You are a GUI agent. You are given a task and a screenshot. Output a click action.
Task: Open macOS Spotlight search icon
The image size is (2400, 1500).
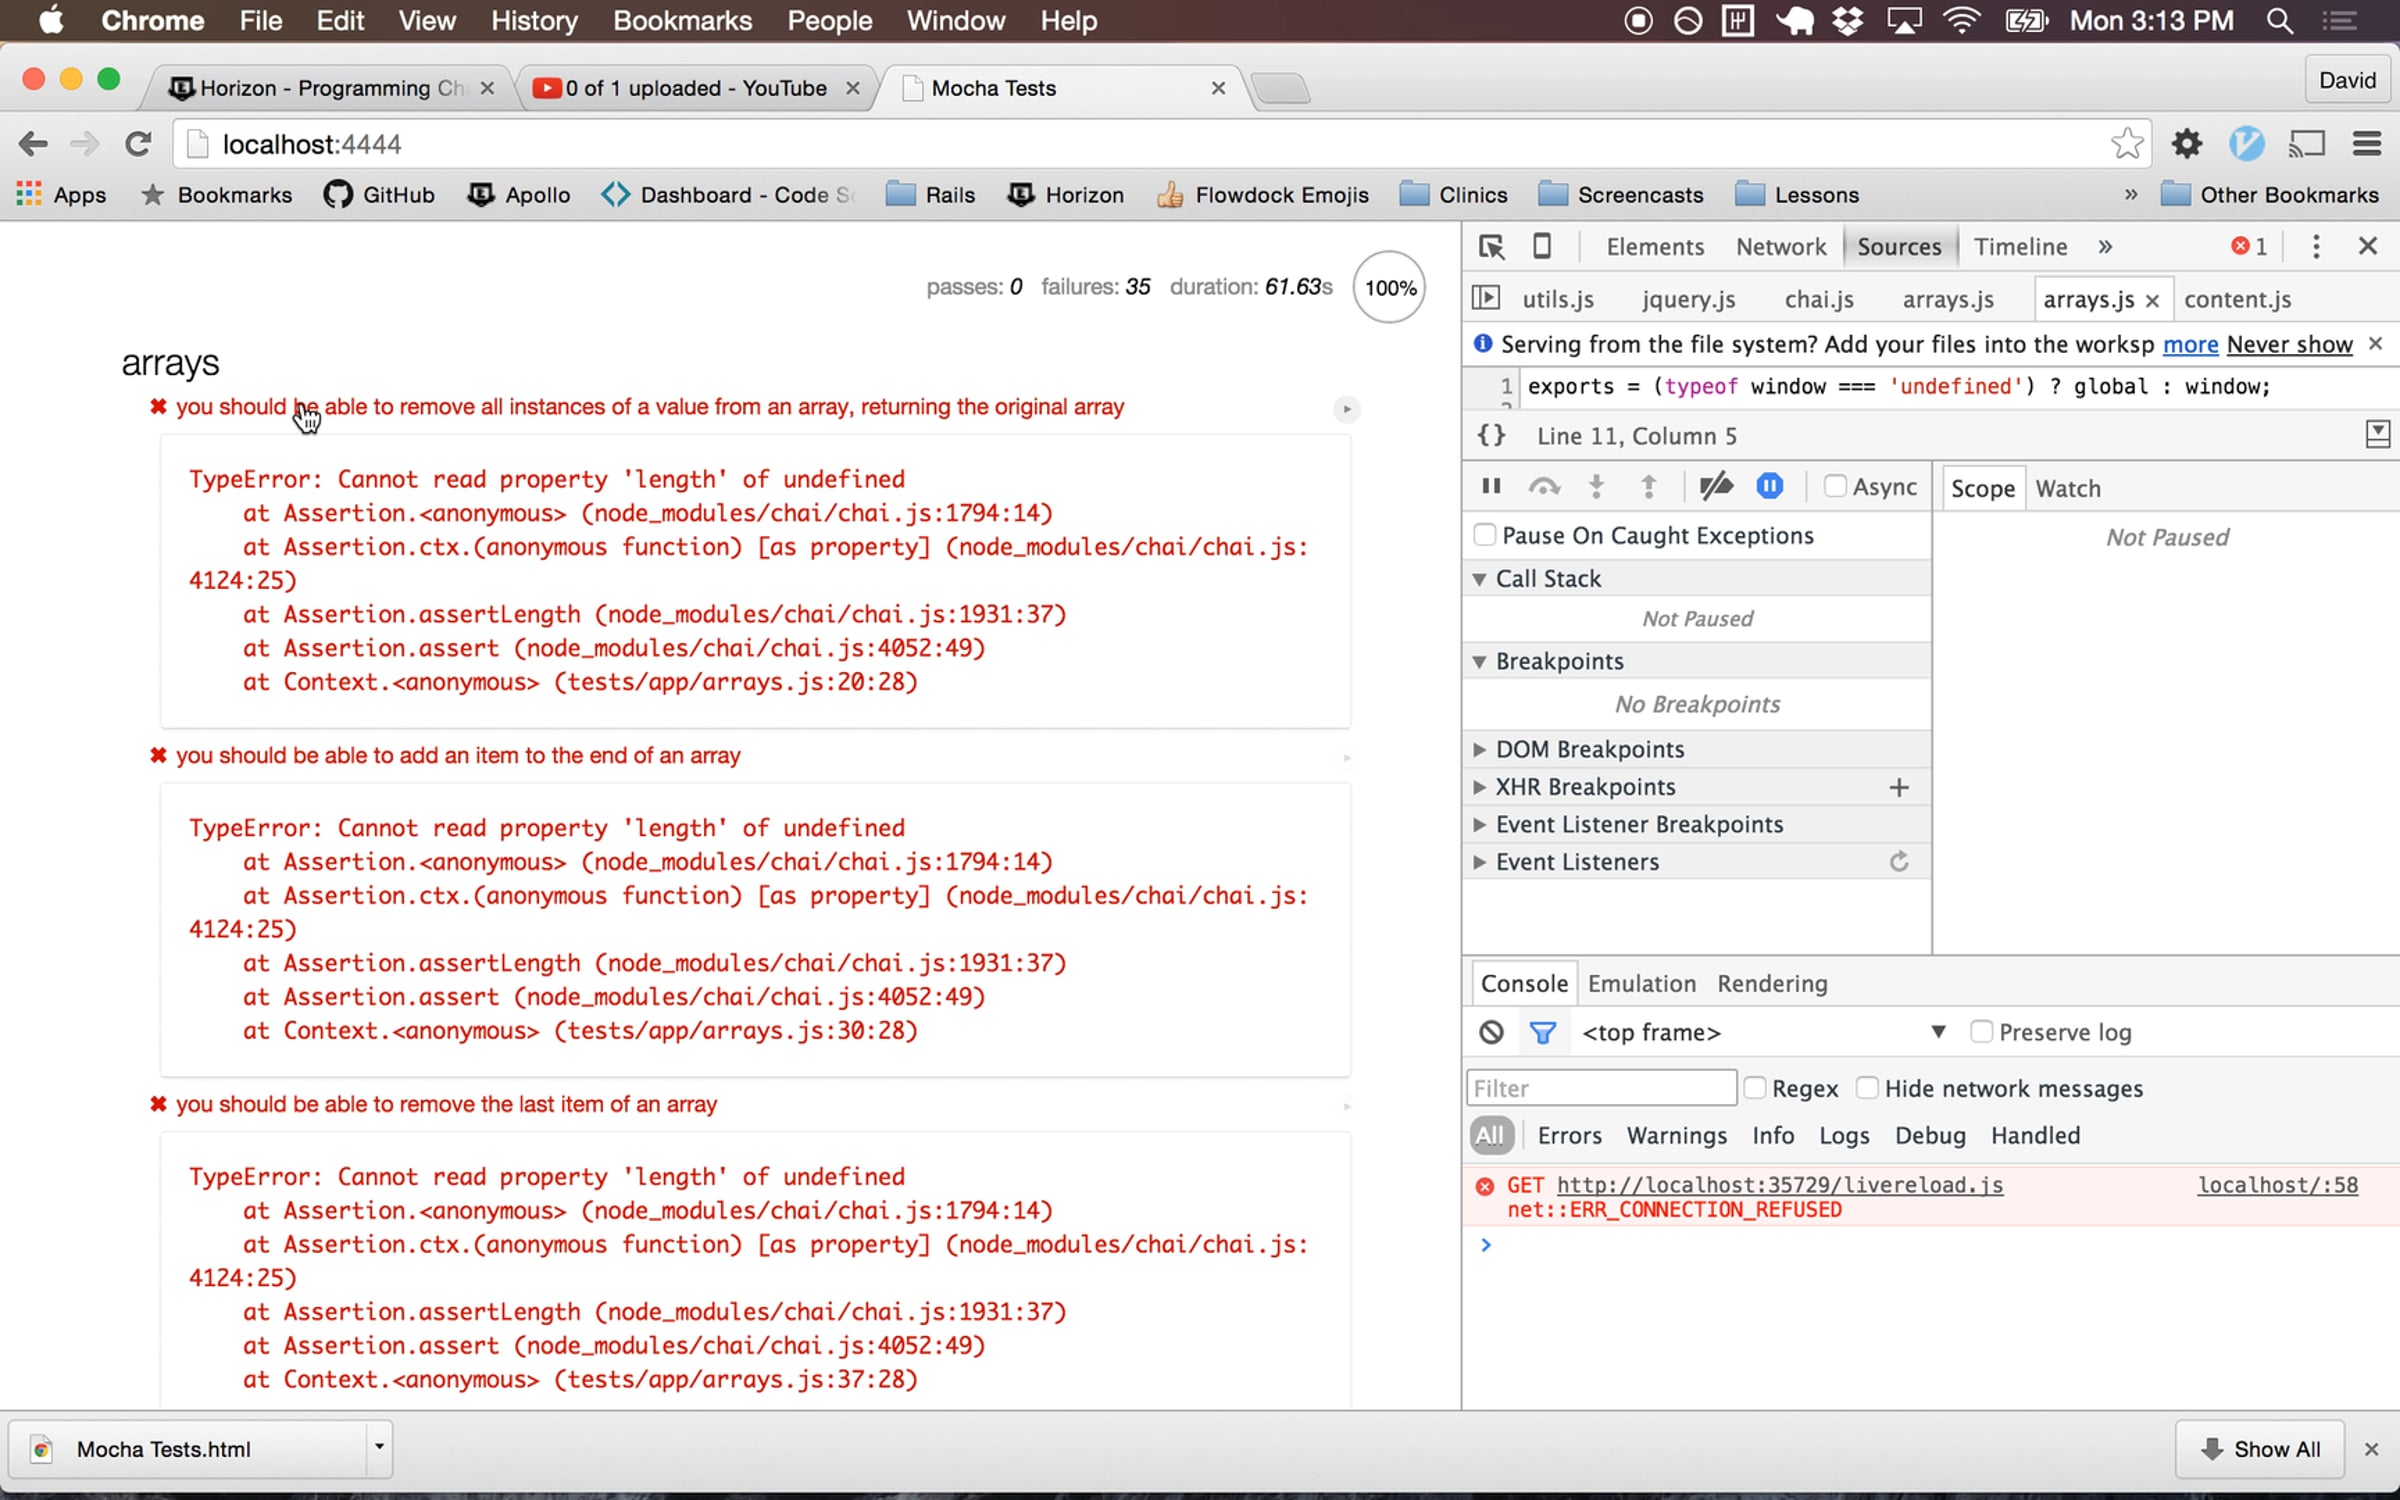coord(2280,21)
